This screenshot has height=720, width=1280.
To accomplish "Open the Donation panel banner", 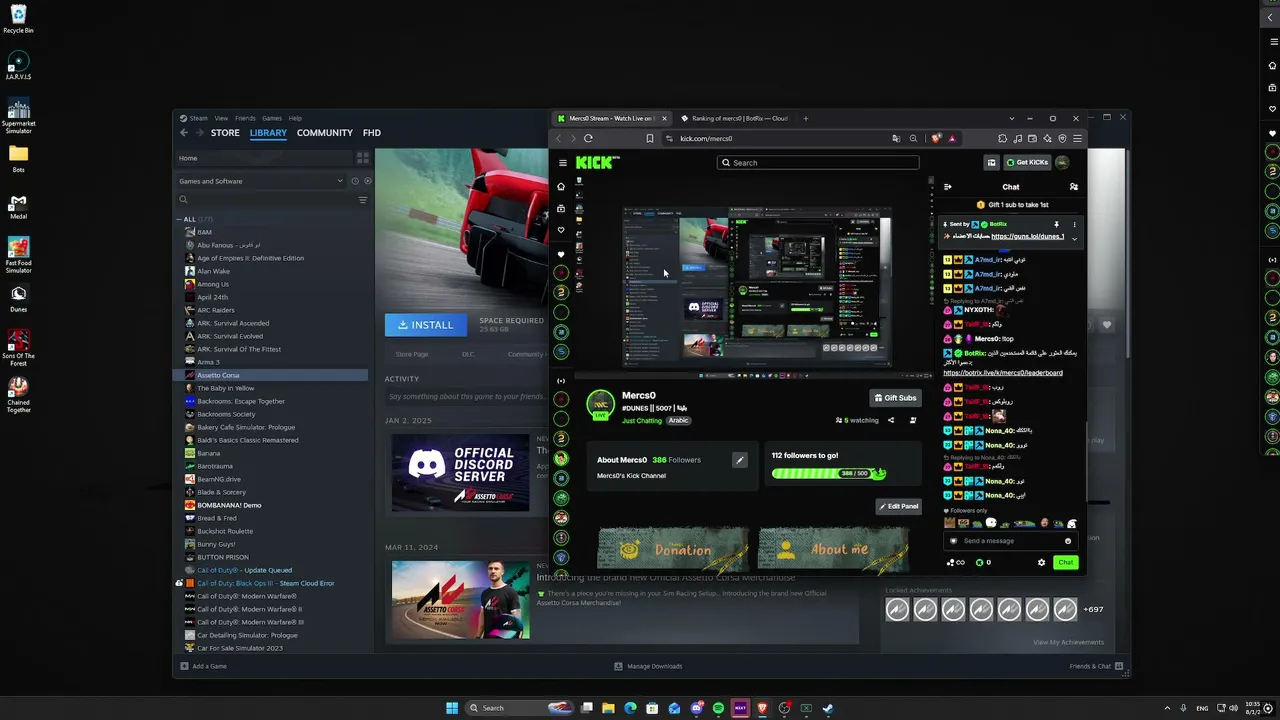I will click(672, 549).
